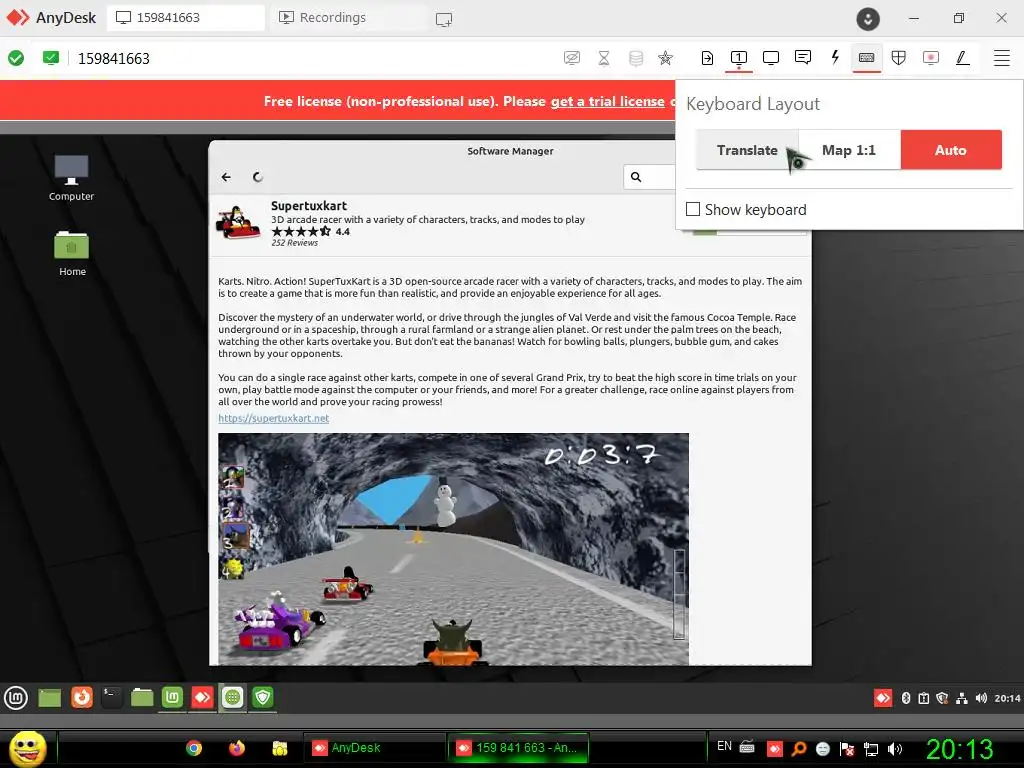
Task: Open the file transfer icon
Action: coord(707,58)
